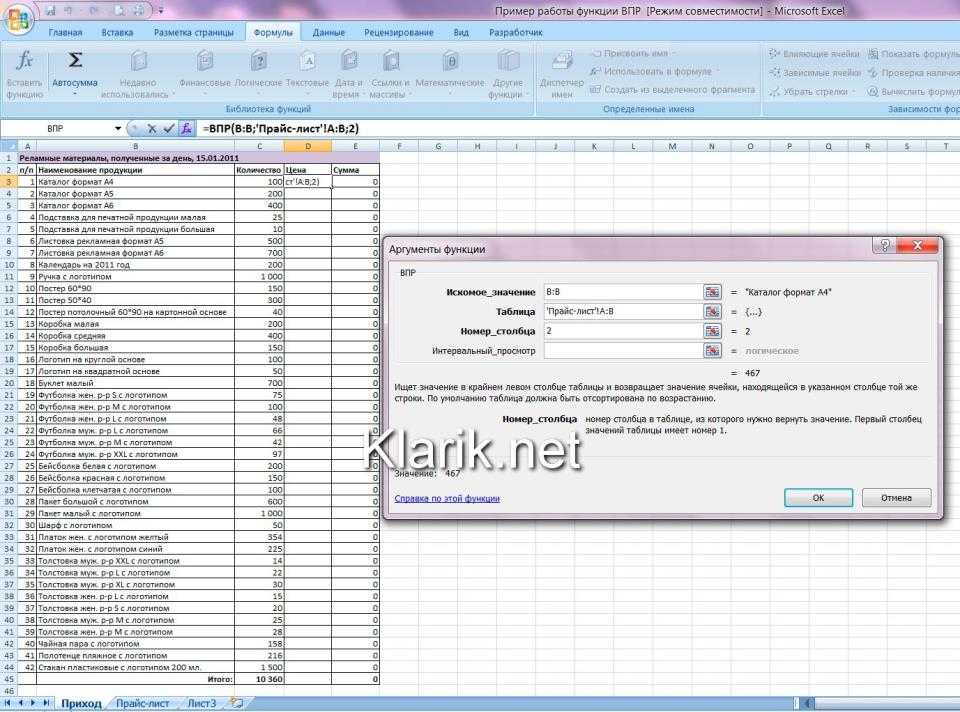Open Lookup and Reference functions library
Screen dimensions: 960x712
coord(390,74)
